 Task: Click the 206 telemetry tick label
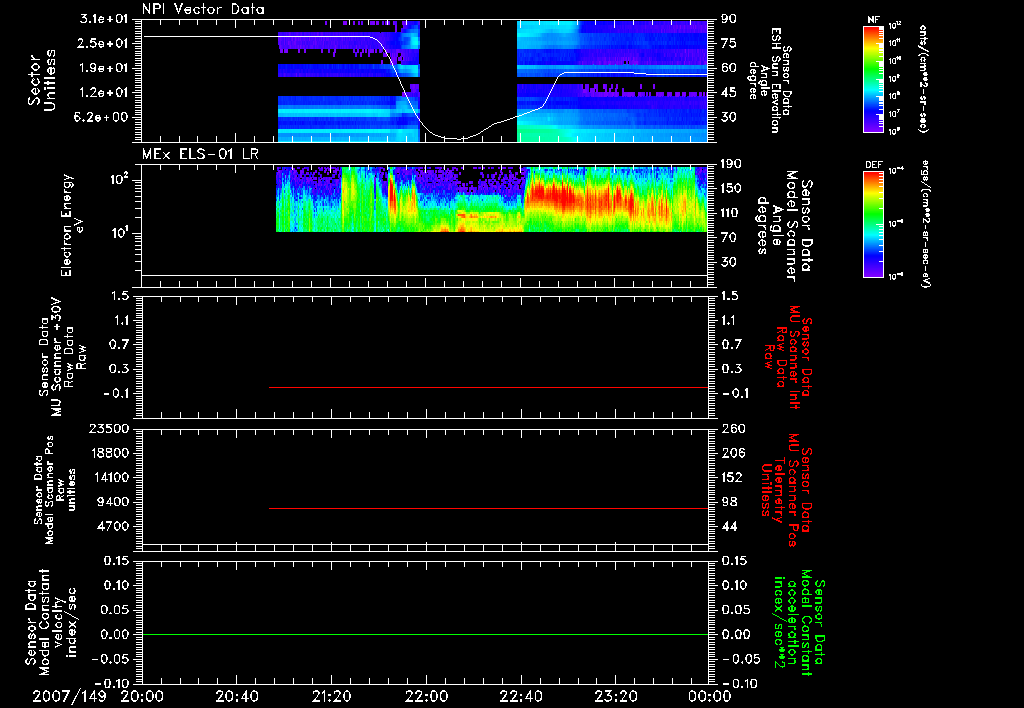click(732, 453)
